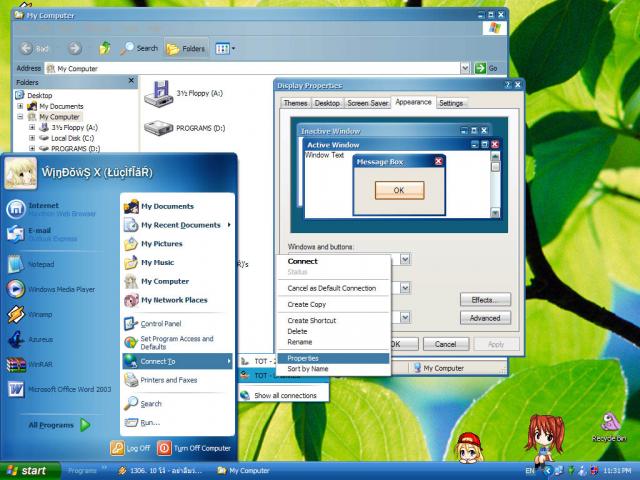Click the Go button beside Address bar
The image size is (640, 480).
pos(487,68)
